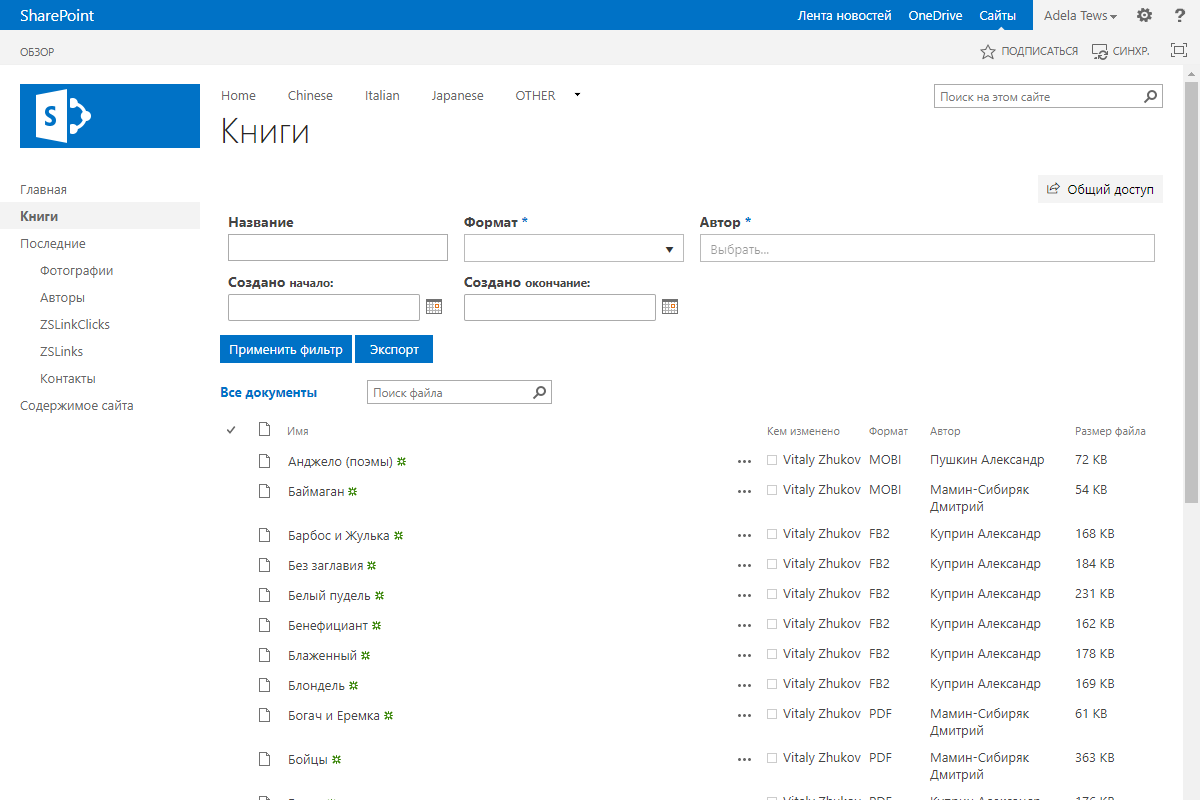
Task: Click the document icon of Богач и Еремка
Action: (x=265, y=715)
